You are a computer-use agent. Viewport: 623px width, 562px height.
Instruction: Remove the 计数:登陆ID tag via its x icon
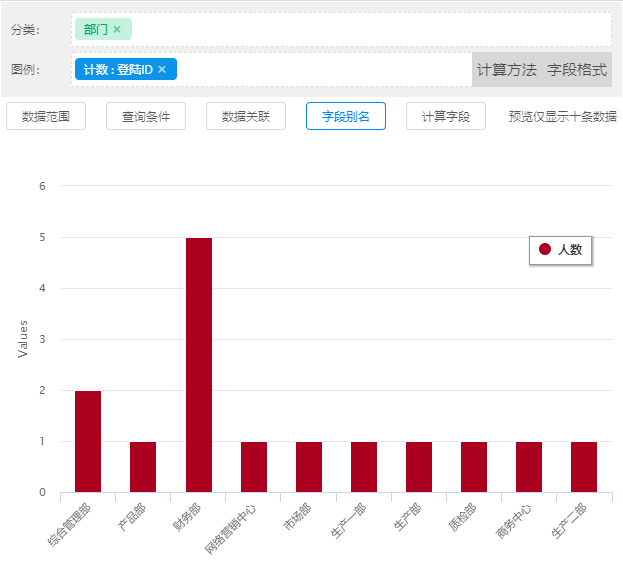point(162,70)
